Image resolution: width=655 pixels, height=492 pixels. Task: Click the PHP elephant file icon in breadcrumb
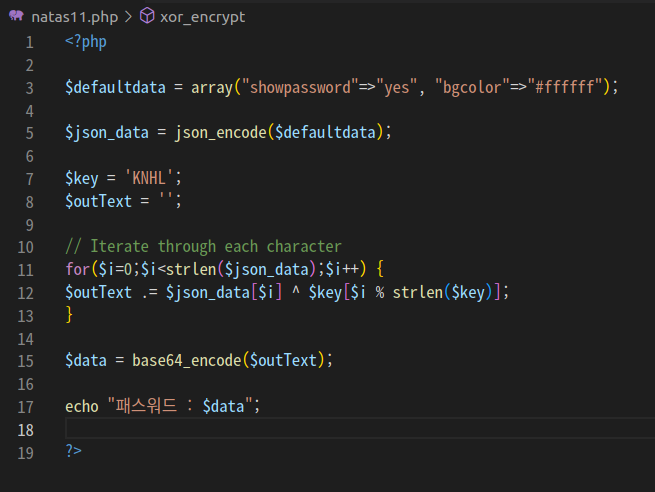point(16,16)
